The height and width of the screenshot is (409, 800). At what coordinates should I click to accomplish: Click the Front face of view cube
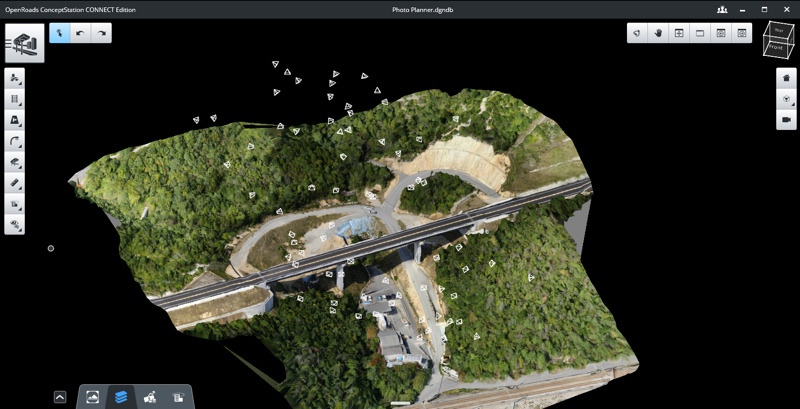776,47
